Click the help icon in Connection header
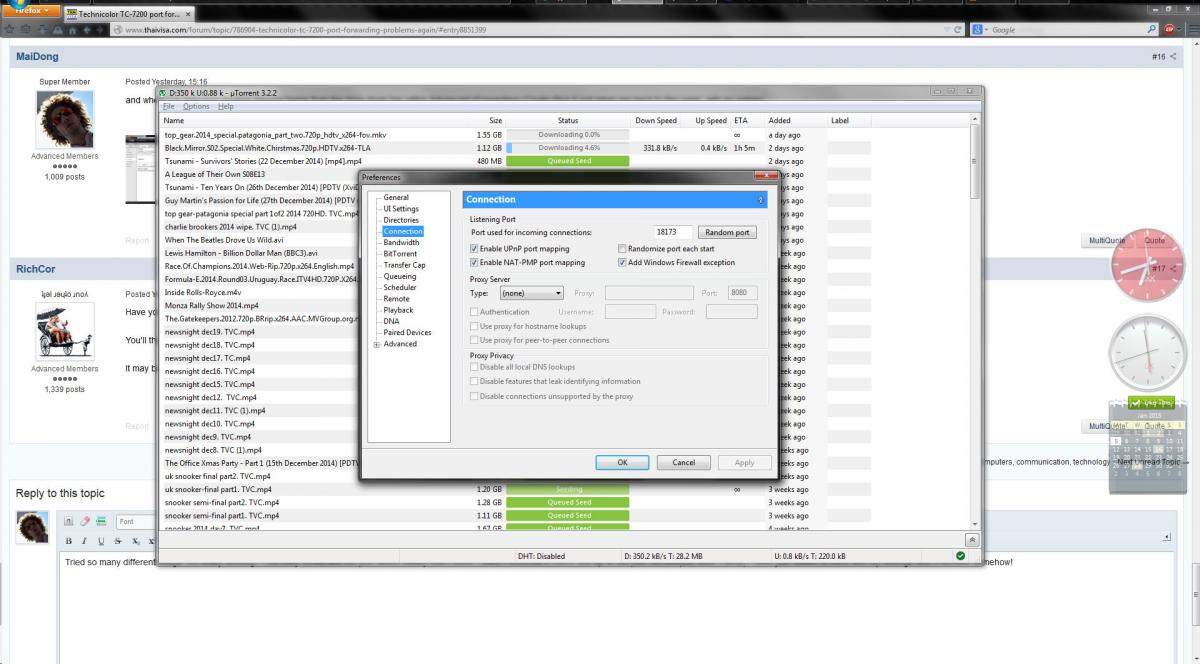 coord(760,200)
